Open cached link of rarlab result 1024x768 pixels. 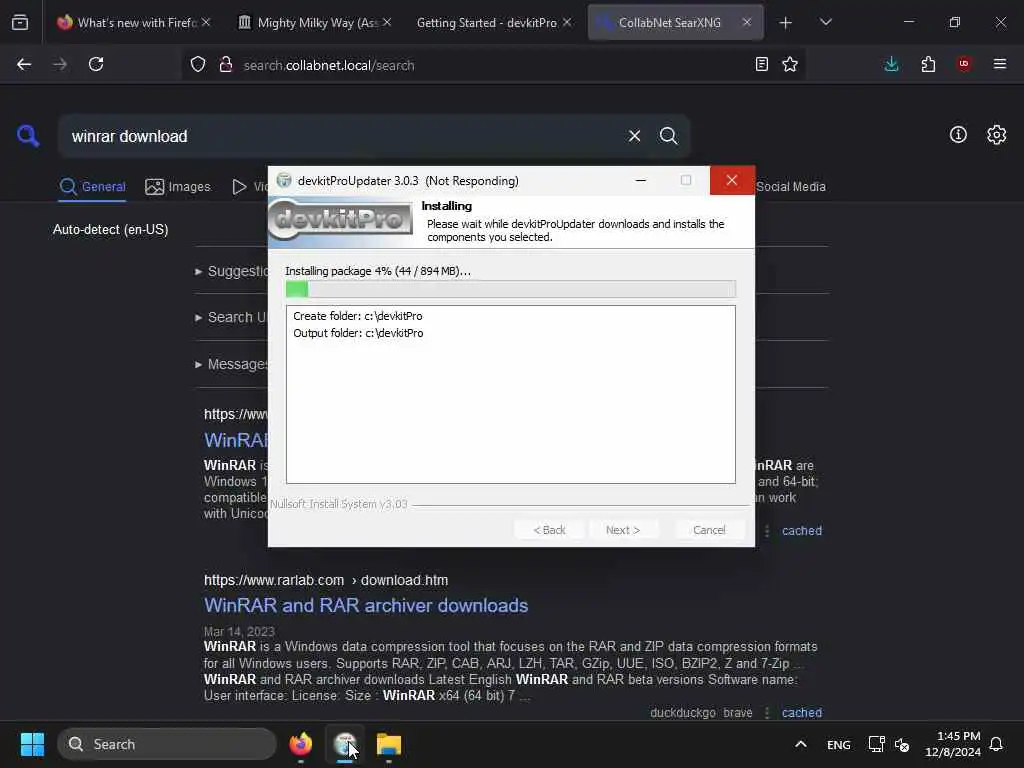[x=802, y=713]
